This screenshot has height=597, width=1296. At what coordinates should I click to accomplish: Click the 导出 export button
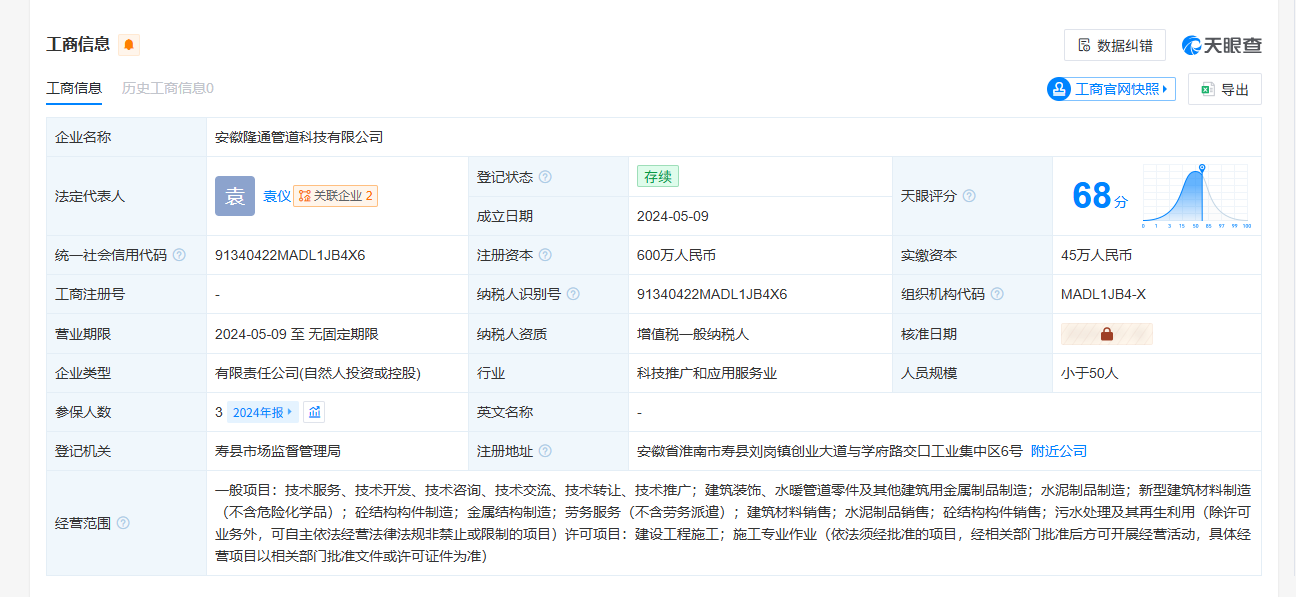click(x=1225, y=89)
